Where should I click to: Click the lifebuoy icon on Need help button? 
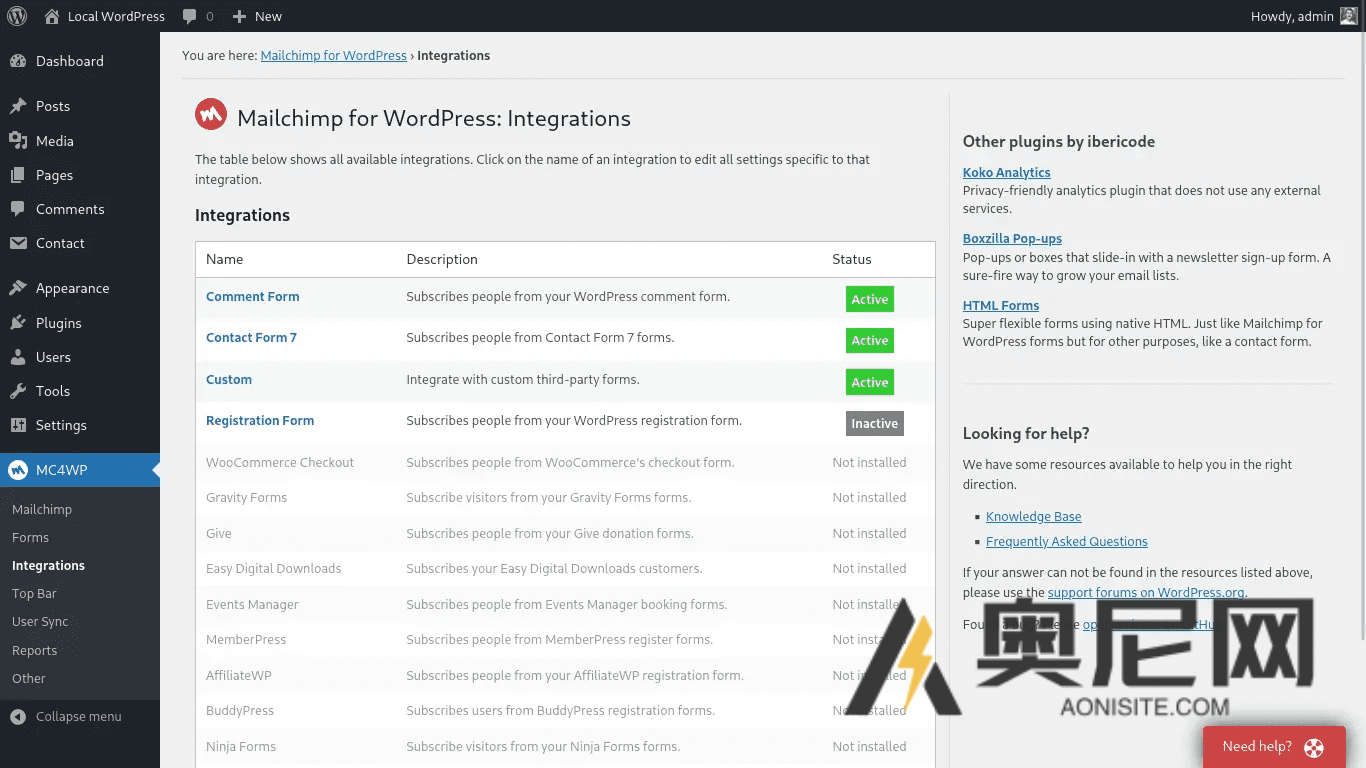click(1313, 747)
